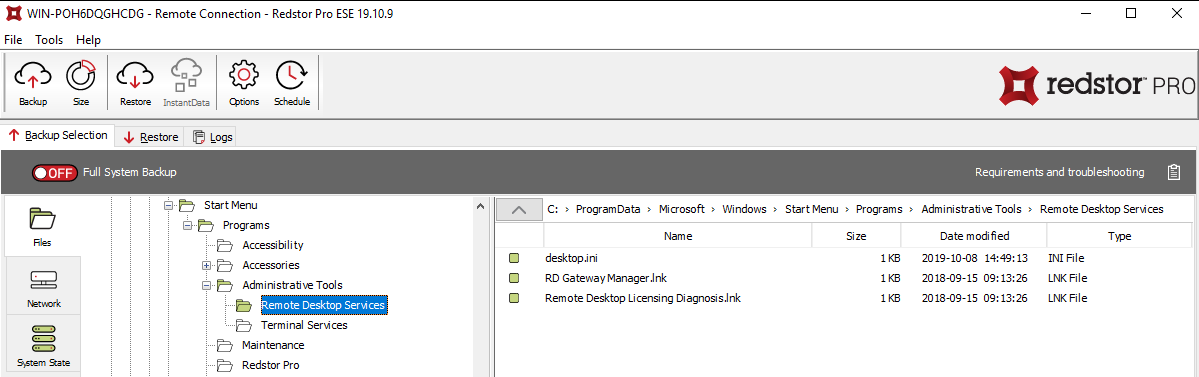Go up one folder level button

pos(518,210)
